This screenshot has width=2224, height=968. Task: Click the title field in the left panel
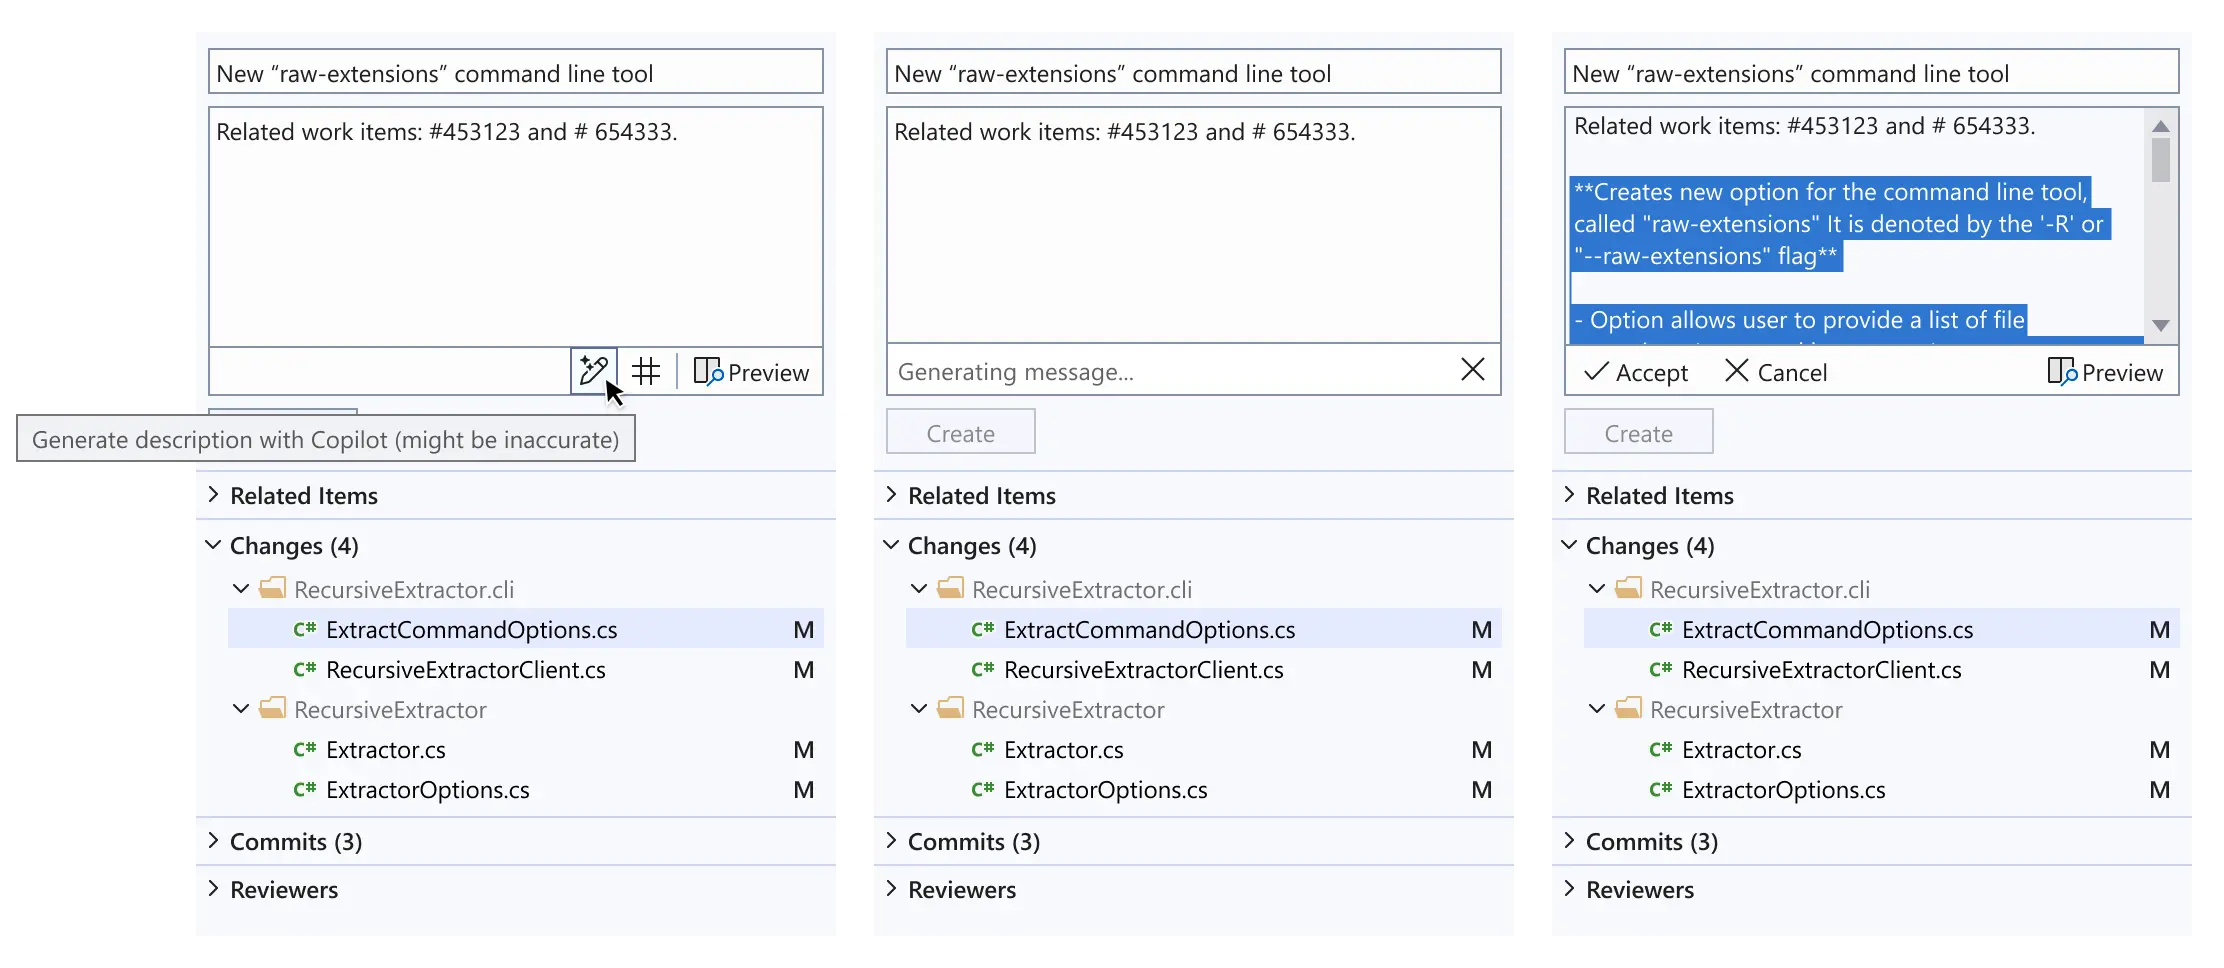point(515,73)
